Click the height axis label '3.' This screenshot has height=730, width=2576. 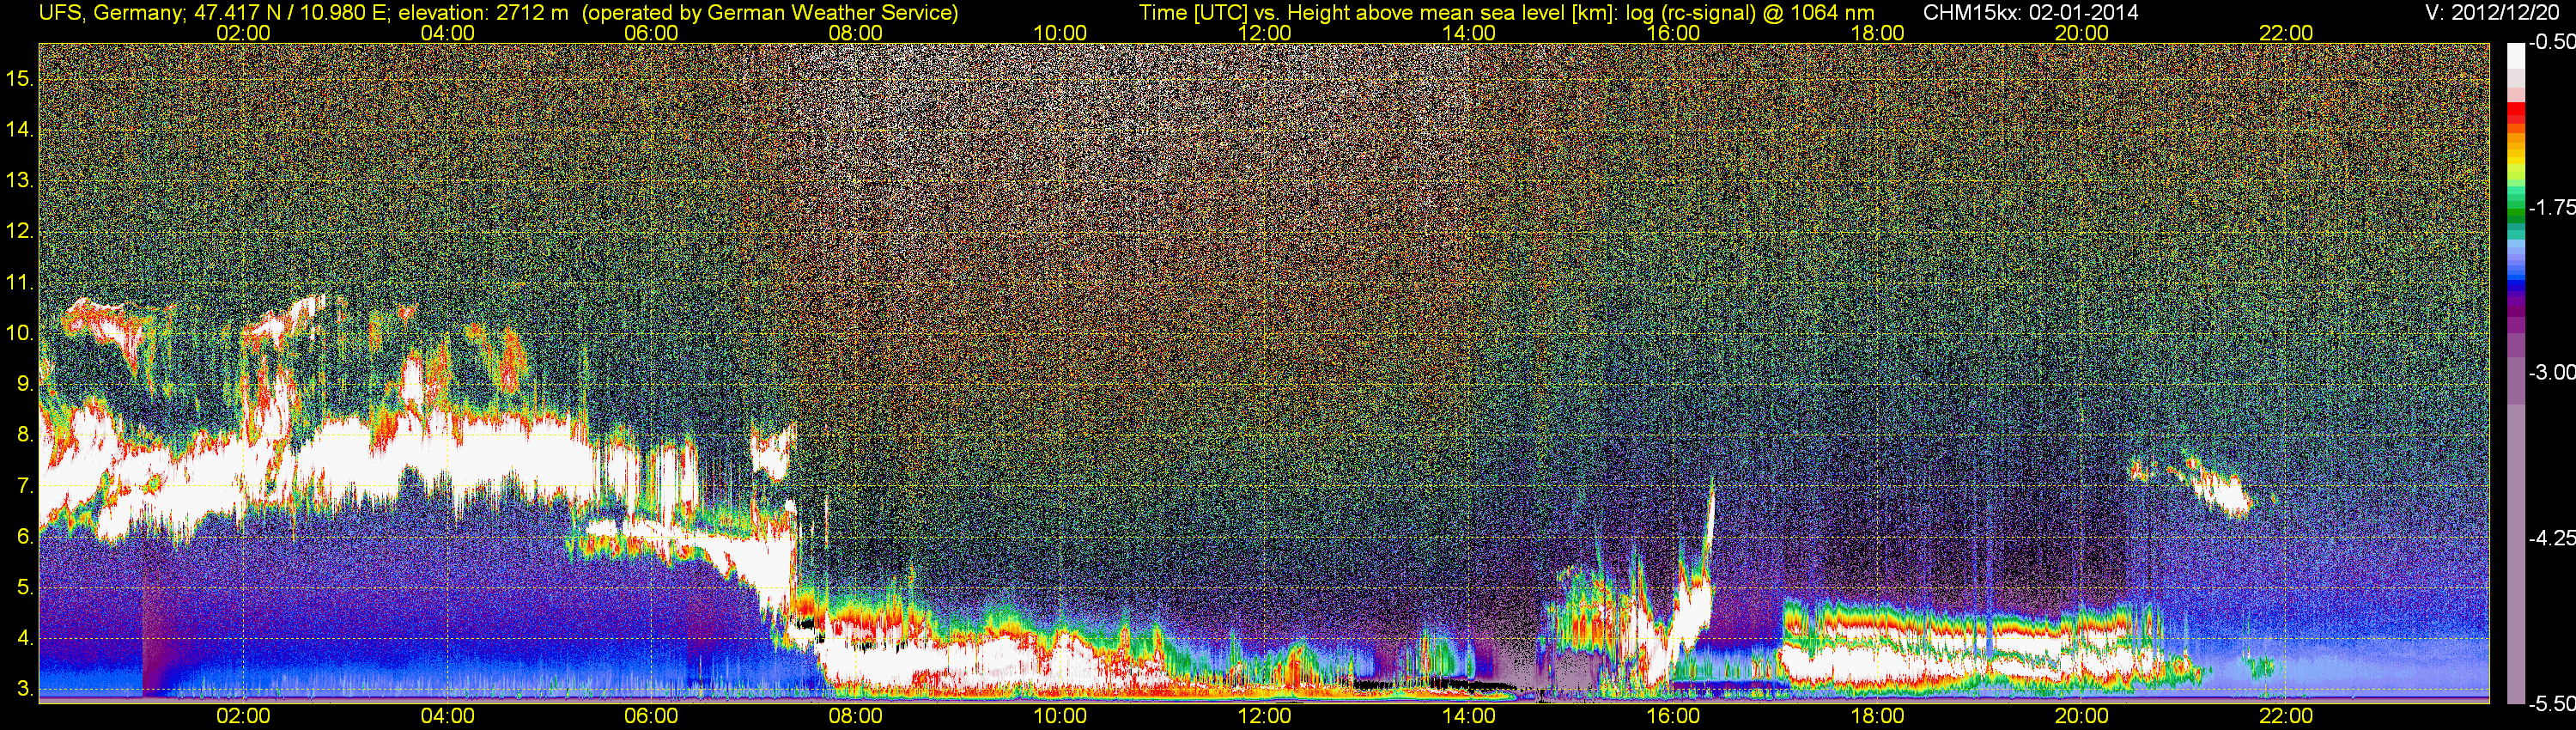tap(26, 690)
